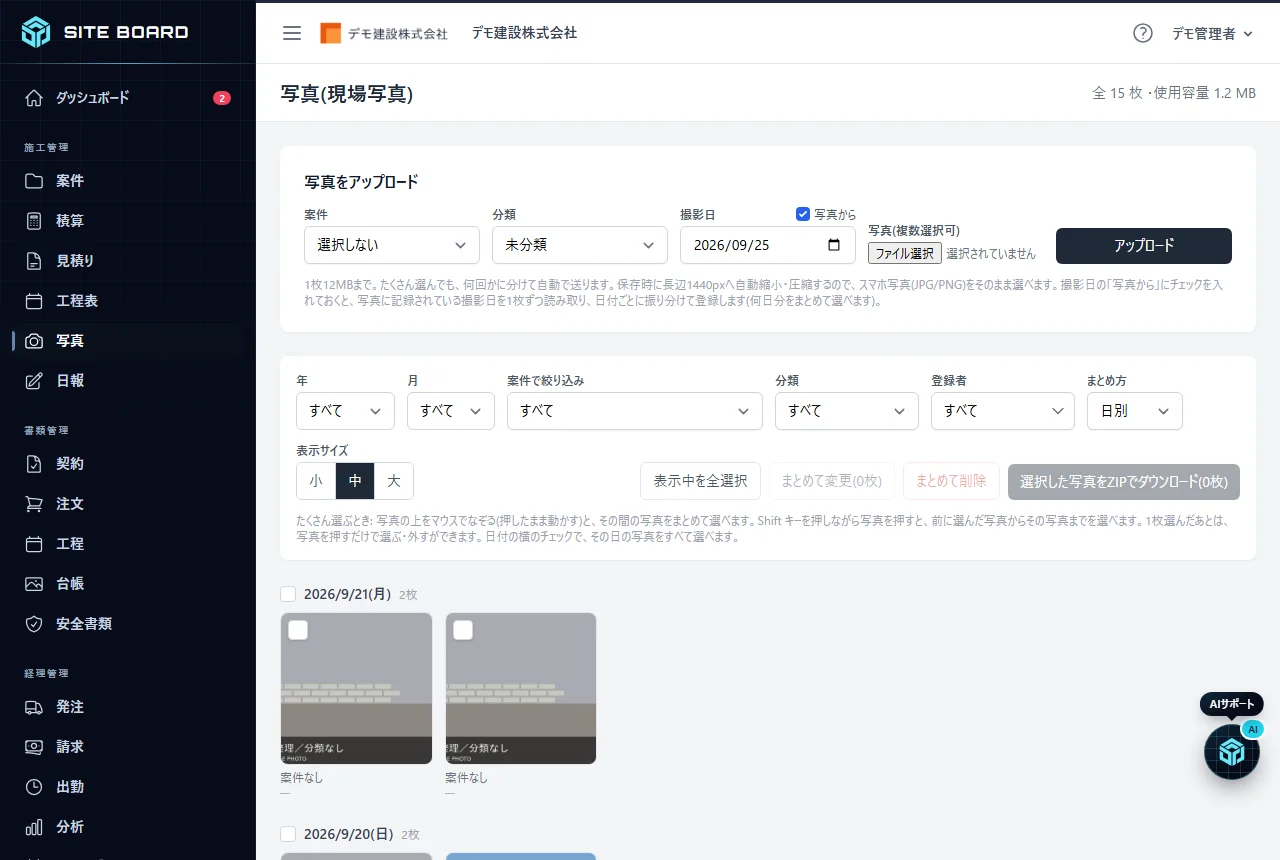The width and height of the screenshot is (1280, 860).
Task: Click the ダッシュボード home icon
Action: point(34,98)
